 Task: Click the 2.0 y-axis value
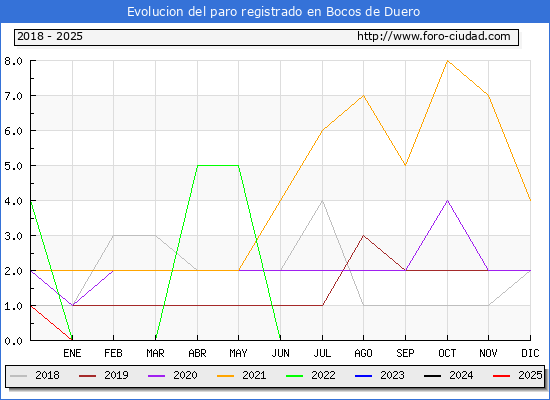pyautogui.click(x=13, y=271)
